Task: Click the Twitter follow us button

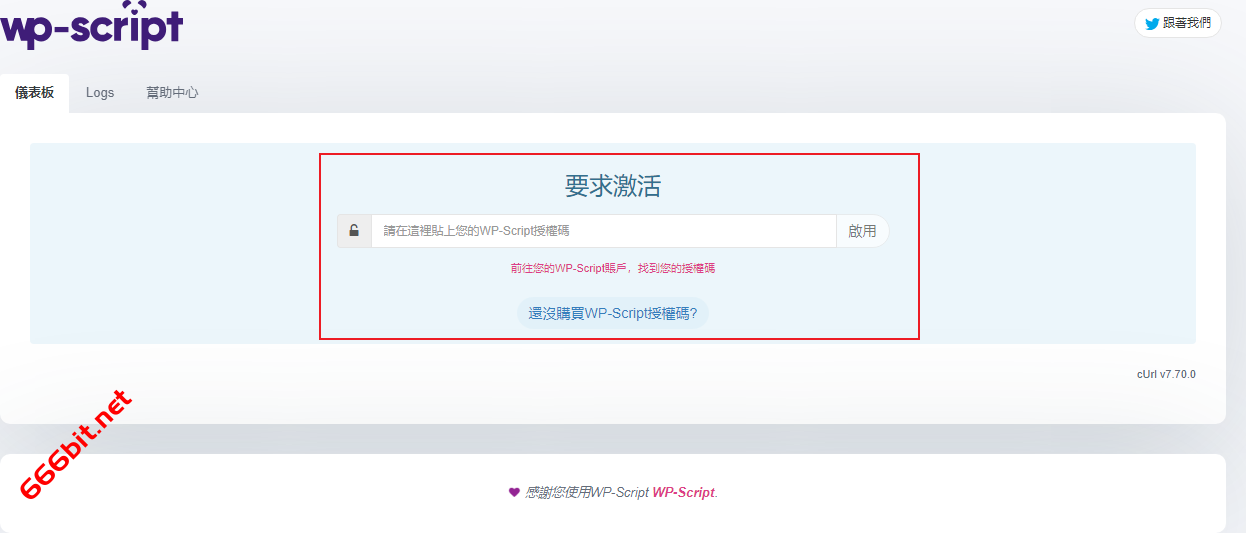Action: (x=1177, y=23)
